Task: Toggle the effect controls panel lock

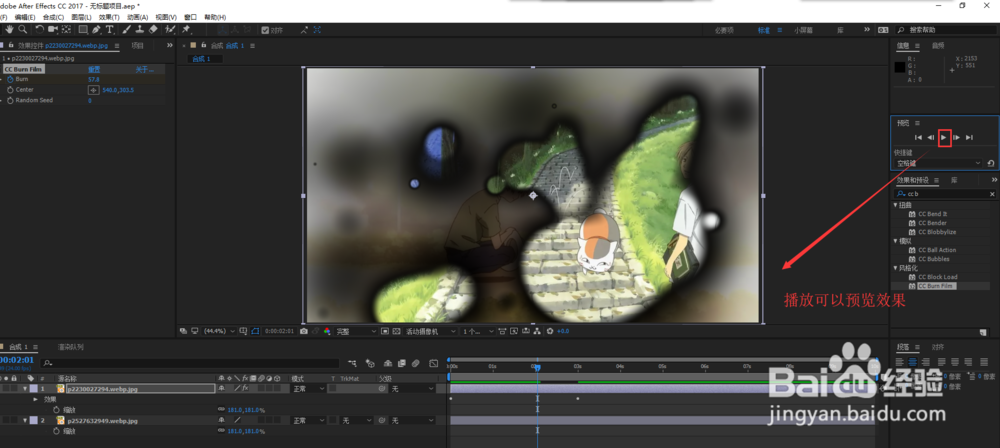Action: point(11,45)
